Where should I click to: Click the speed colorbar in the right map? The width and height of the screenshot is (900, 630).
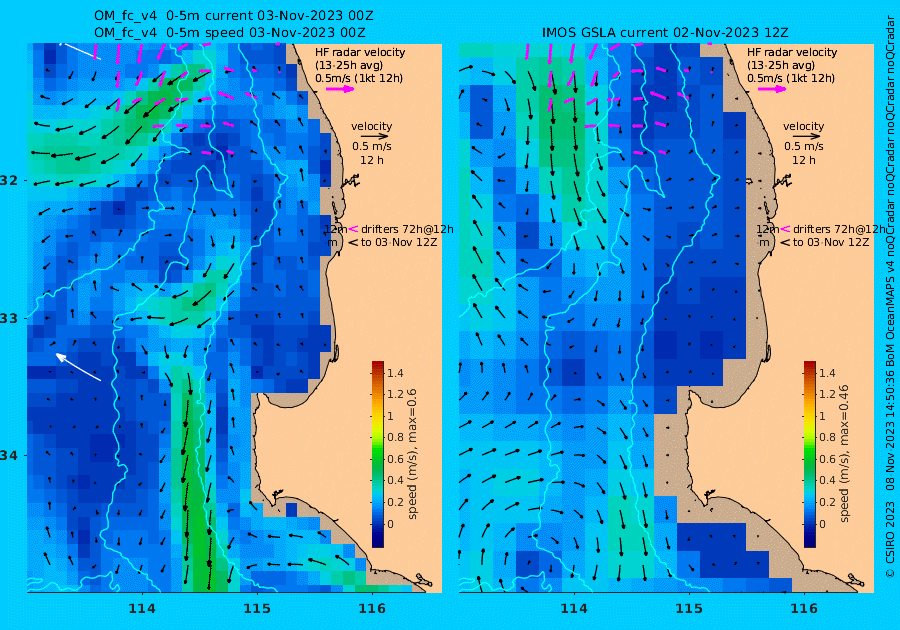coord(809,454)
